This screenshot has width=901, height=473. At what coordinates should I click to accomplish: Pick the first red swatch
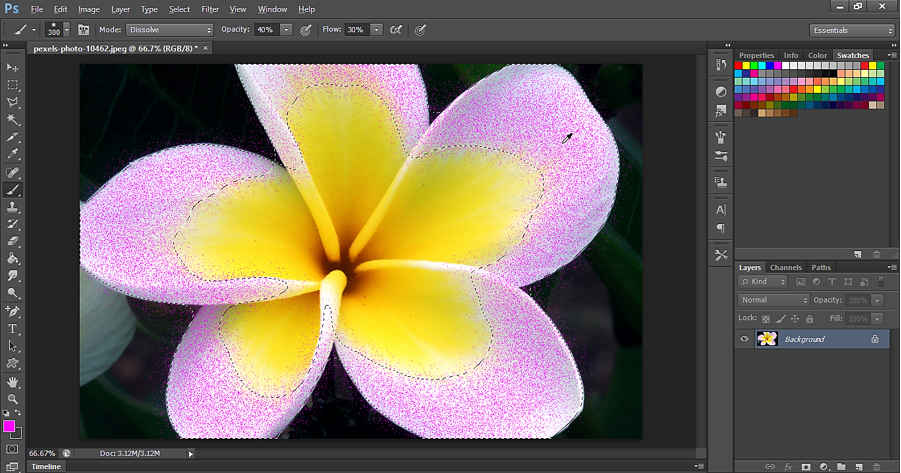738,66
